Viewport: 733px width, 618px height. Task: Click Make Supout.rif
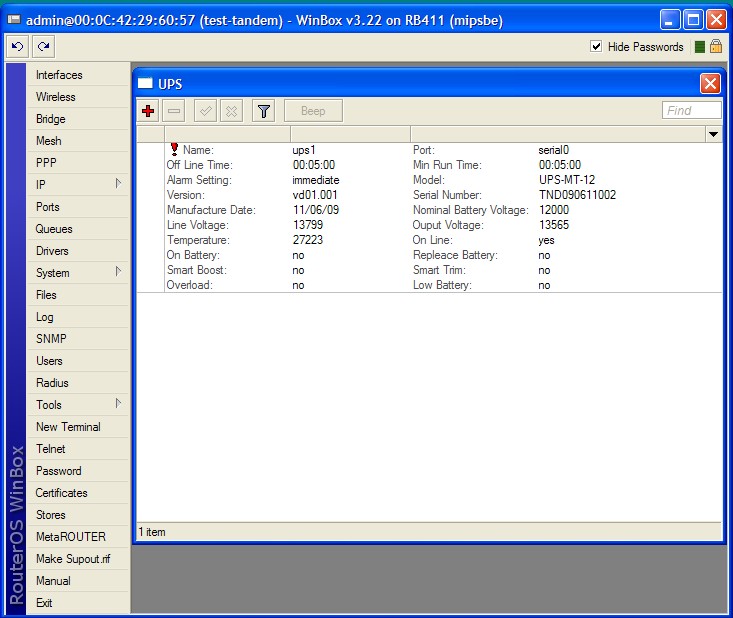[x=78, y=558]
